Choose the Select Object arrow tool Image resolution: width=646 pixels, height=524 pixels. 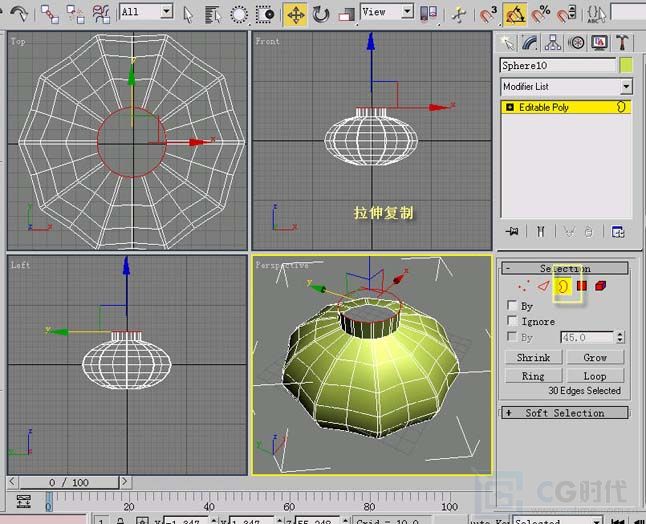pyautogui.click(x=188, y=15)
